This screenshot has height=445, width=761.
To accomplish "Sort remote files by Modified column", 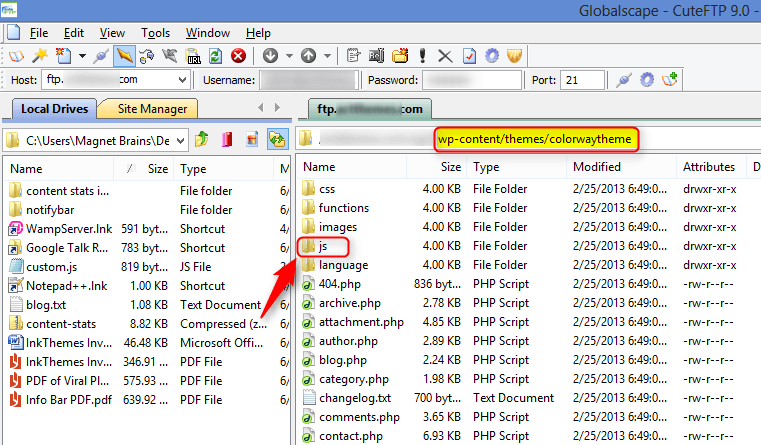I will pyautogui.click(x=621, y=167).
